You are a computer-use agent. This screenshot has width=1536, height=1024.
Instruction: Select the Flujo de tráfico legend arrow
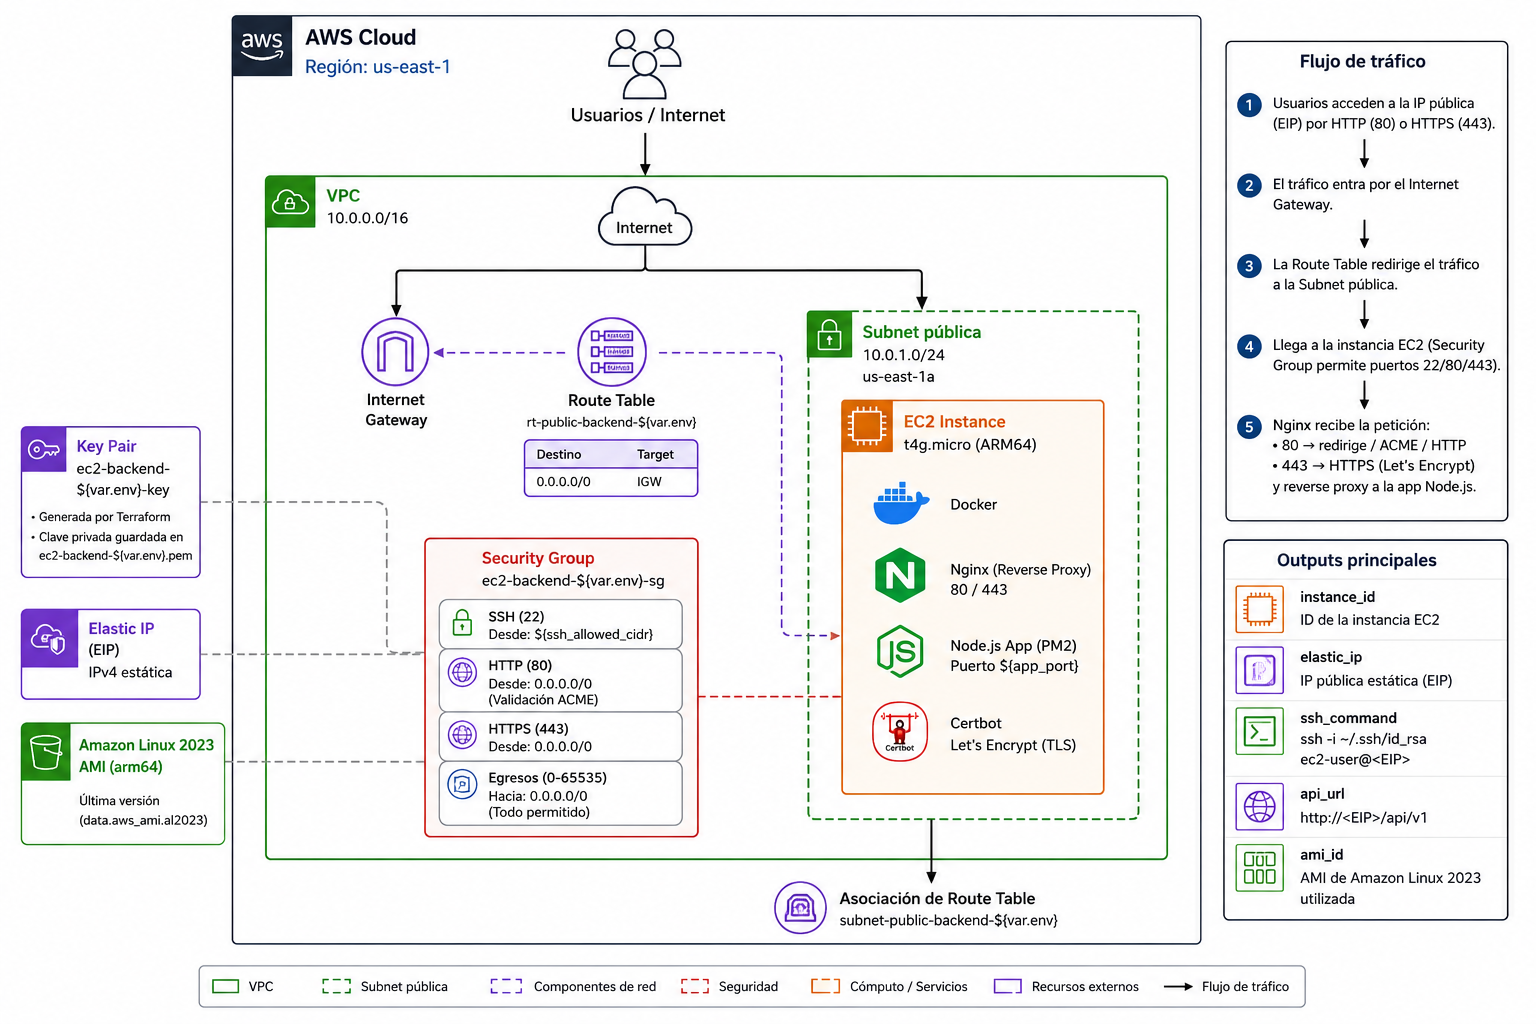pos(1179,986)
